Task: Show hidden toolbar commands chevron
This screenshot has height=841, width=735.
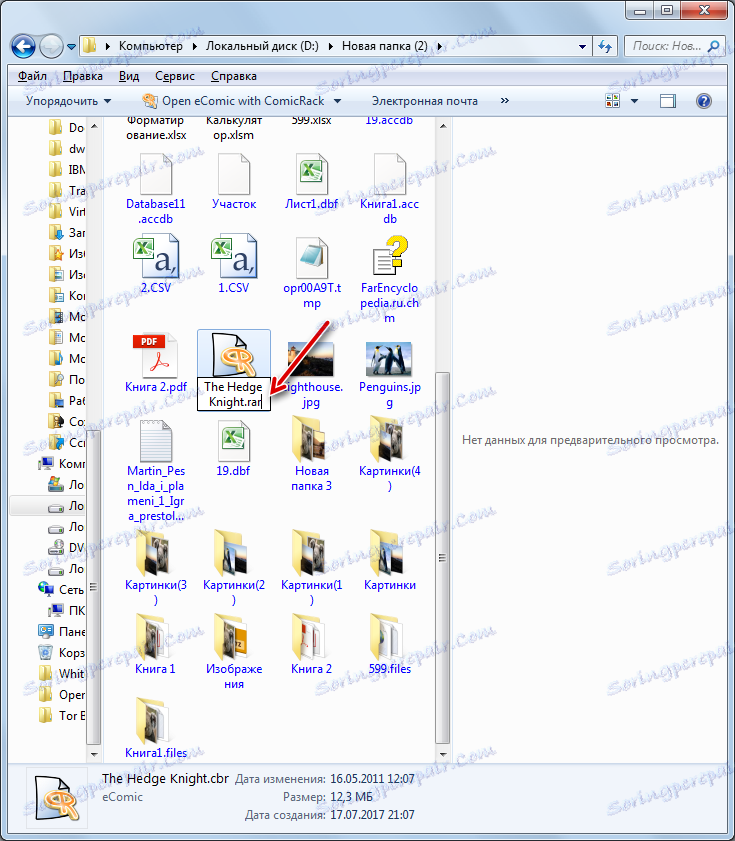Action: coord(504,101)
